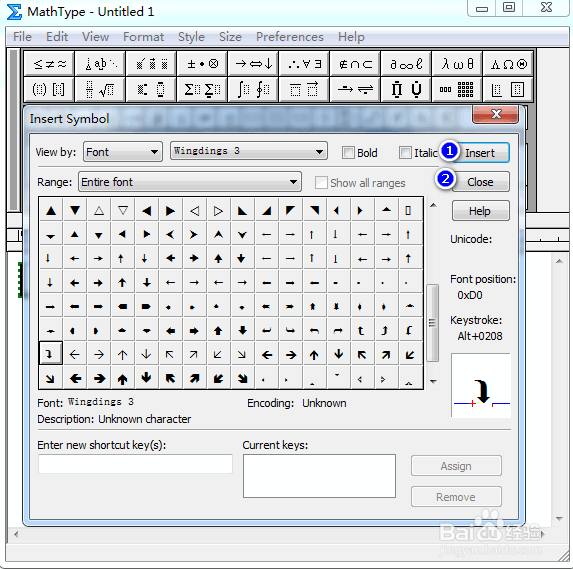Click the symbol preview thumbnail
This screenshot has width=573, height=570.
pyautogui.click(x=481, y=385)
